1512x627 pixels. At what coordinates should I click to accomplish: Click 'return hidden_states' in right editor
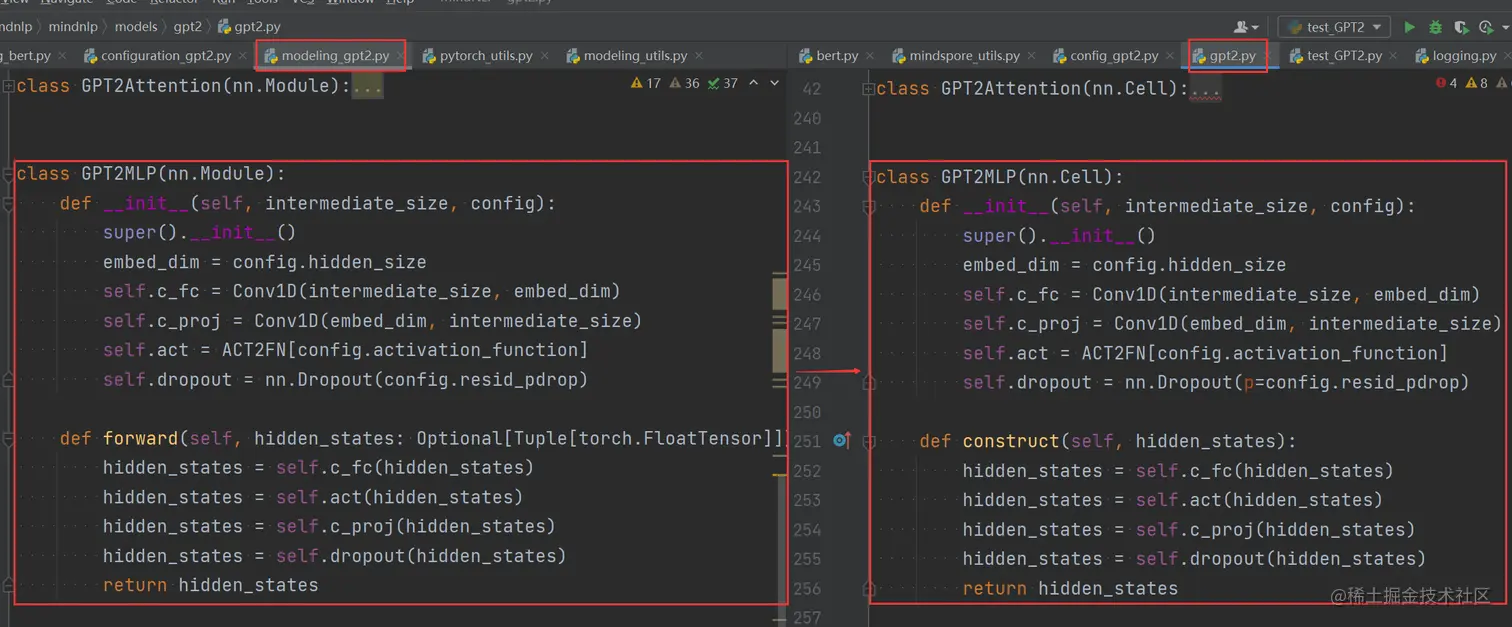point(1070,588)
